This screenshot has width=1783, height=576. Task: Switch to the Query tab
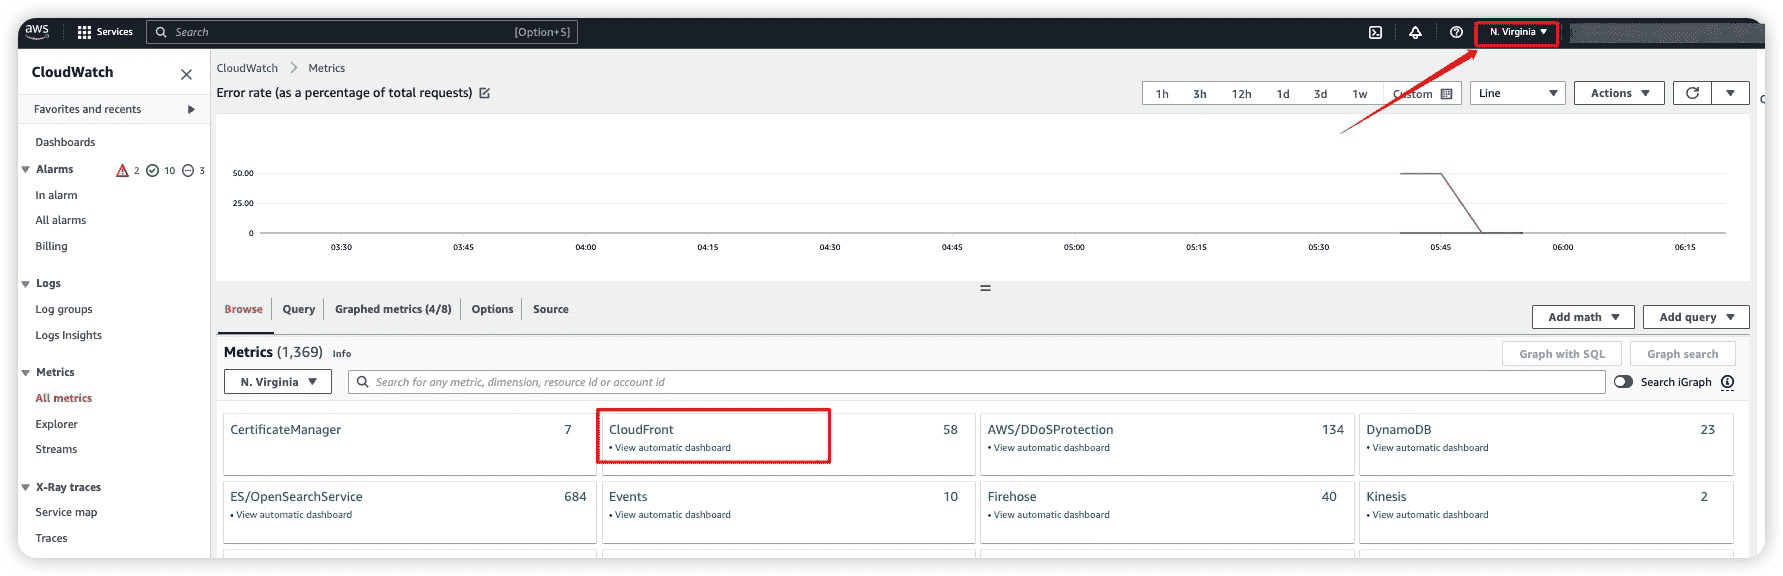pos(298,309)
